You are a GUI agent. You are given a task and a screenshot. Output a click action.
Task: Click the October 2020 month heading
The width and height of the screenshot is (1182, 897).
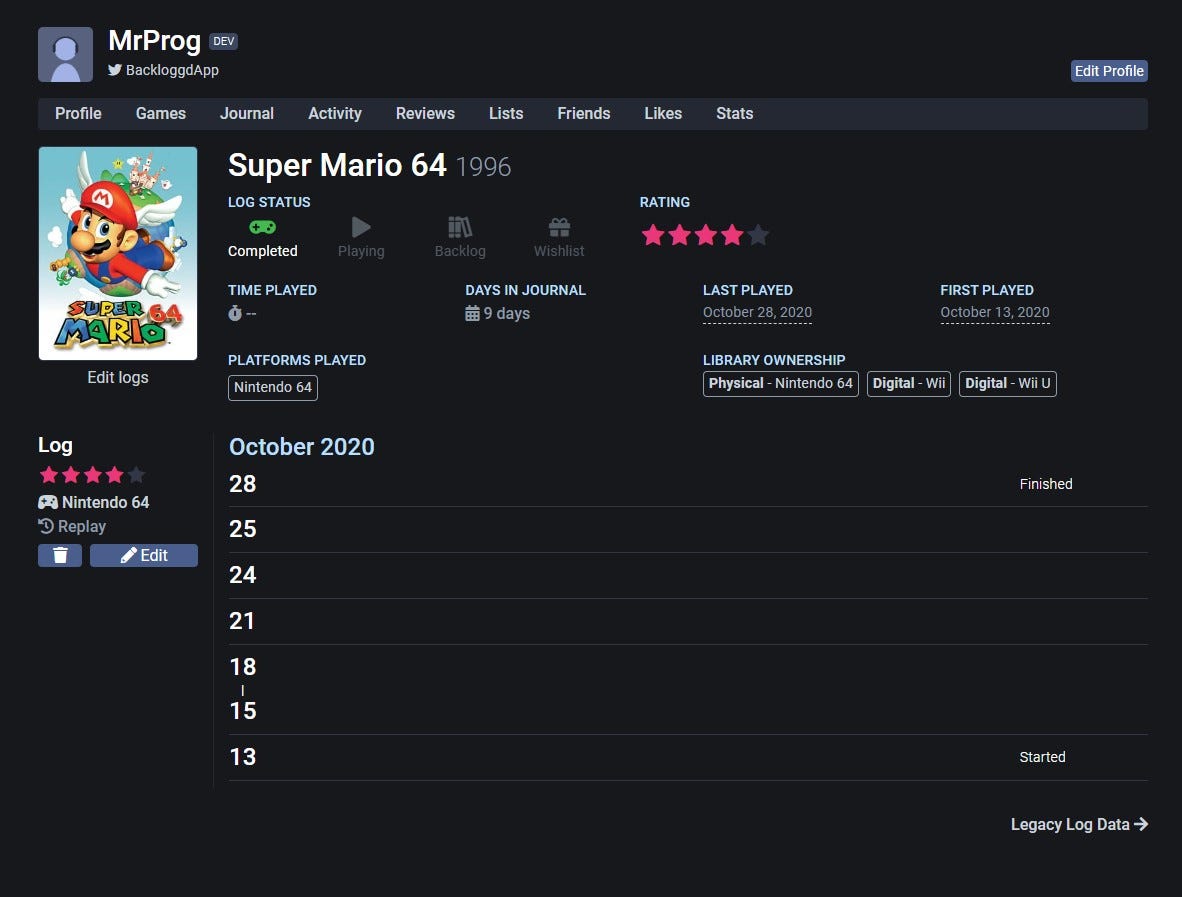click(302, 447)
